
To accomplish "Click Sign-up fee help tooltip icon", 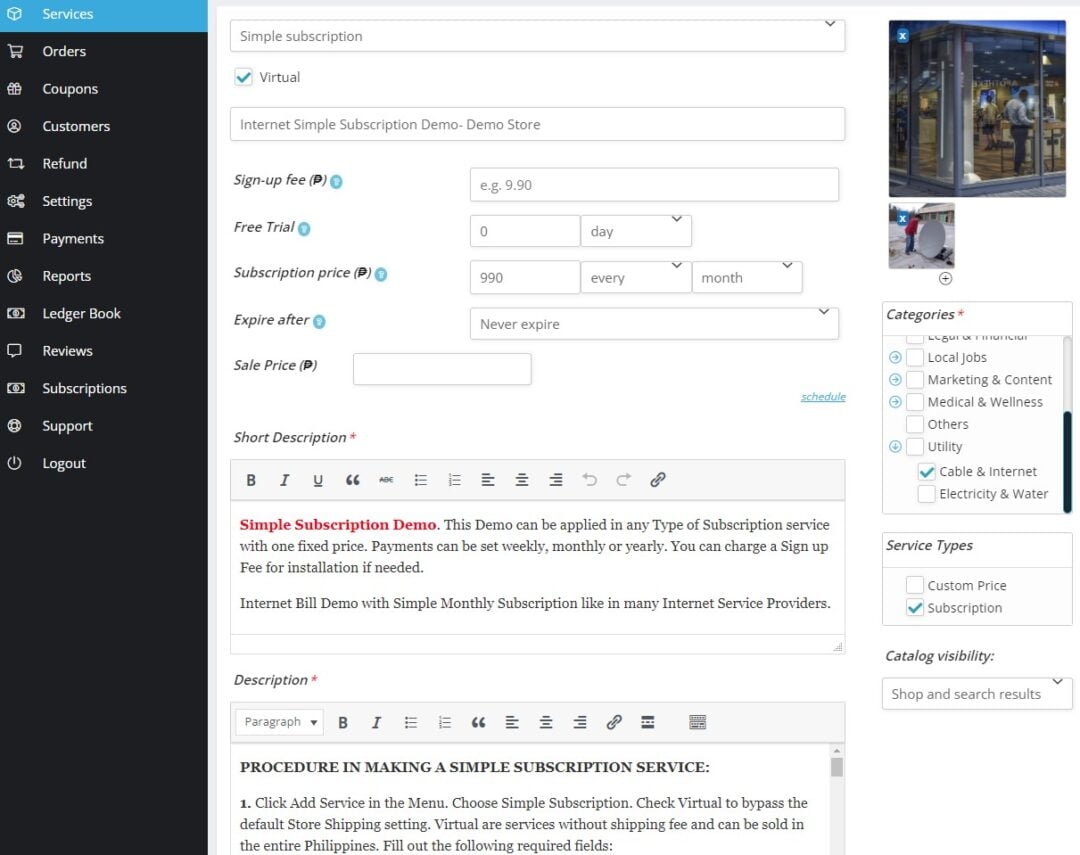I will [336, 182].
